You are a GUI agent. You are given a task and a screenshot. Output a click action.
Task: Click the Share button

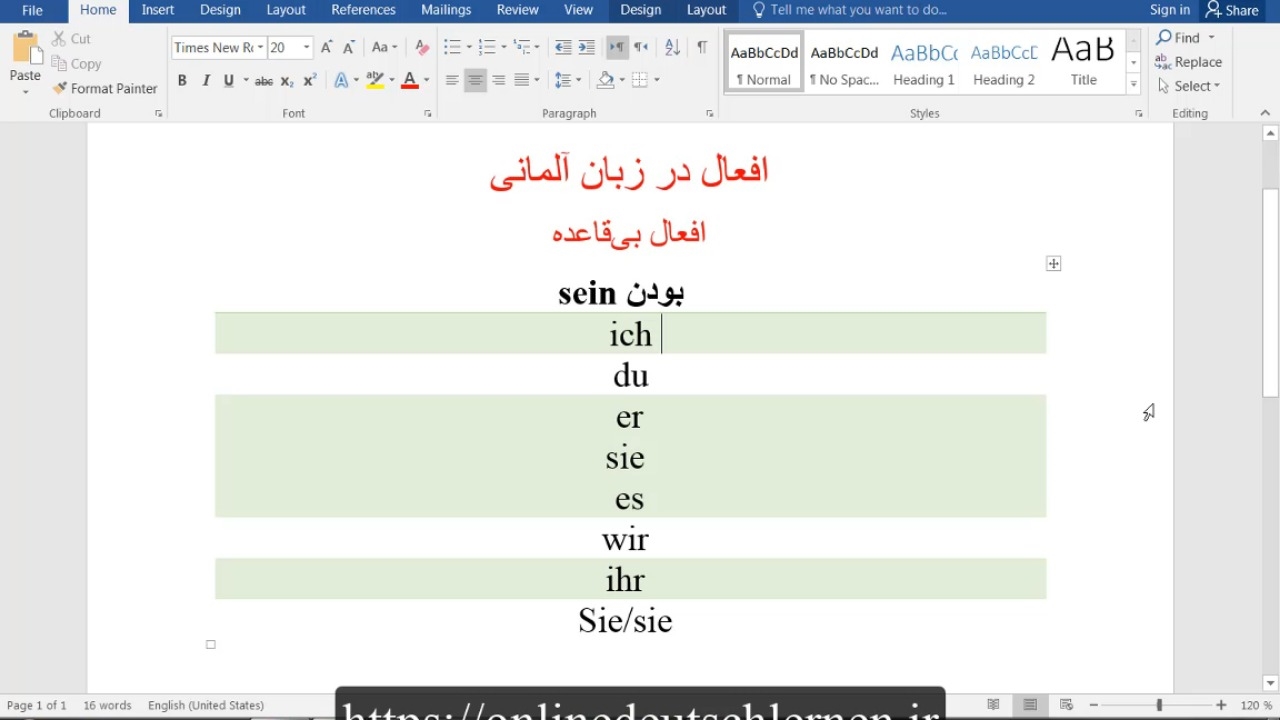1232,10
